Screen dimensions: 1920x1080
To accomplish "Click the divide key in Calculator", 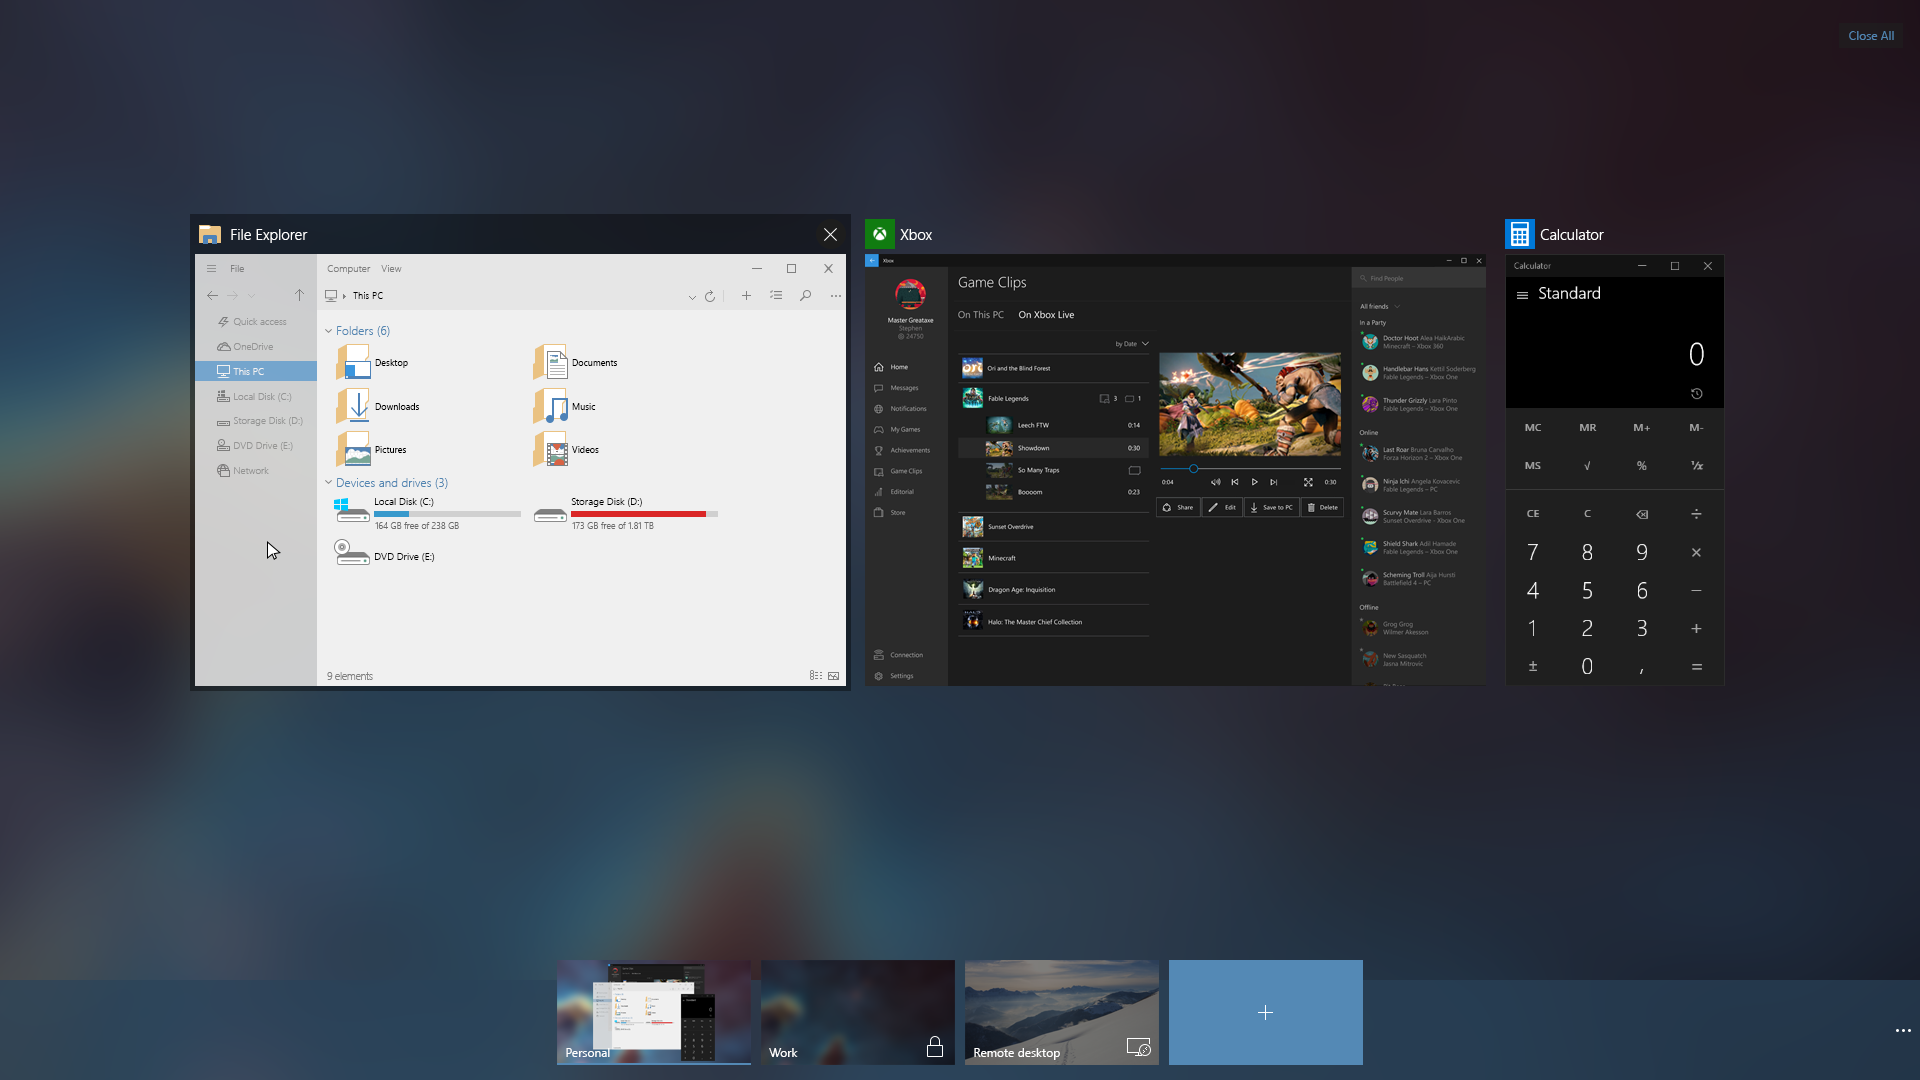I will 1696,514.
